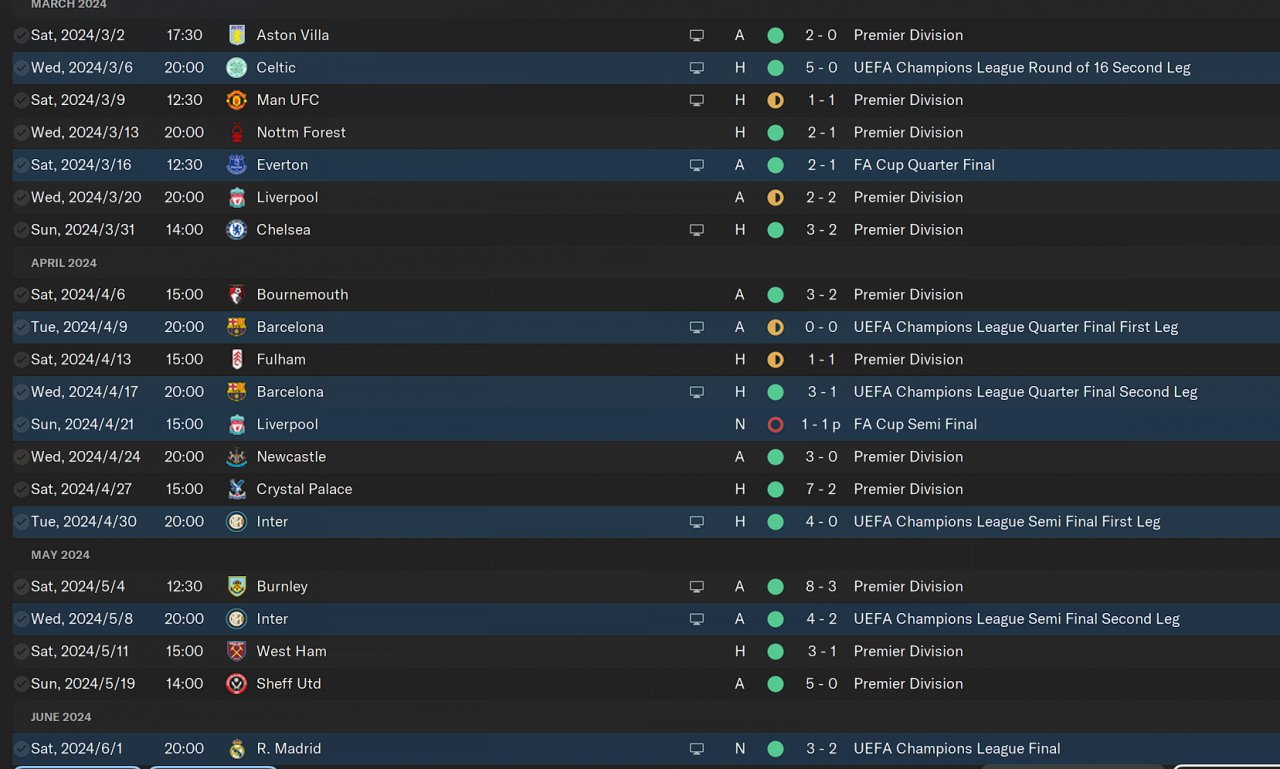Open the UEFA Champions League Final competition link

pos(957,748)
